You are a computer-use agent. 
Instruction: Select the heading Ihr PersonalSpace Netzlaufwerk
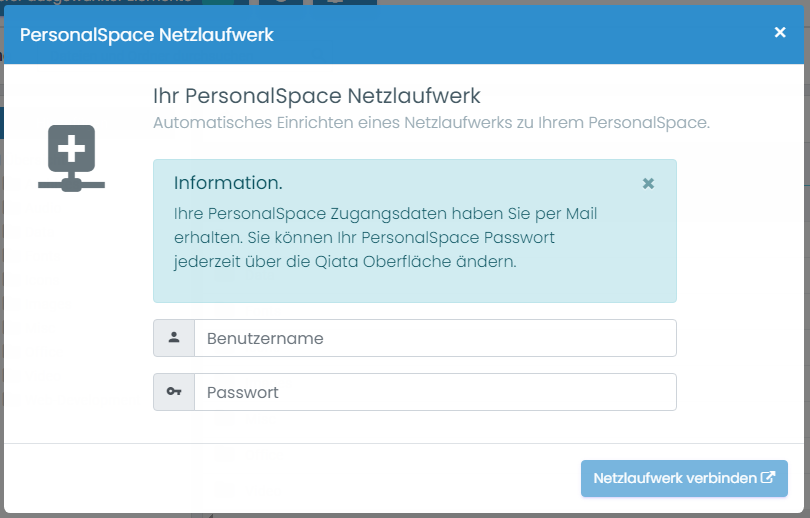tap(317, 96)
